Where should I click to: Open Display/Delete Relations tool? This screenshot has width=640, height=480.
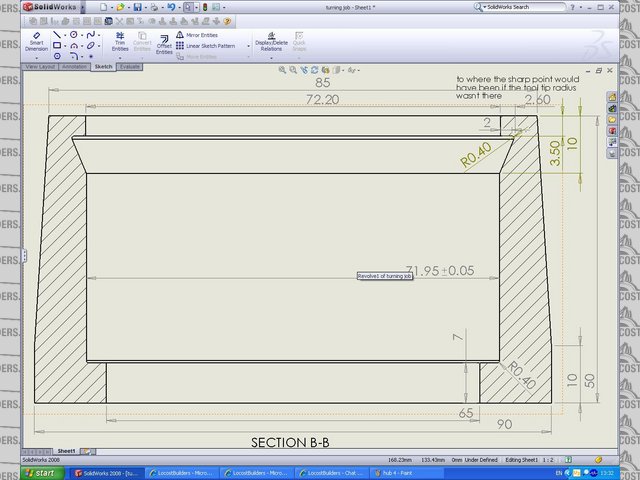[270, 41]
